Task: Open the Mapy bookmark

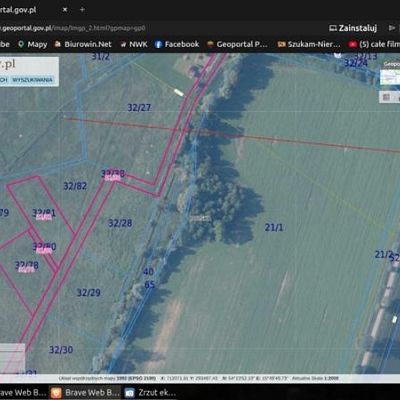Action: [x=33, y=44]
